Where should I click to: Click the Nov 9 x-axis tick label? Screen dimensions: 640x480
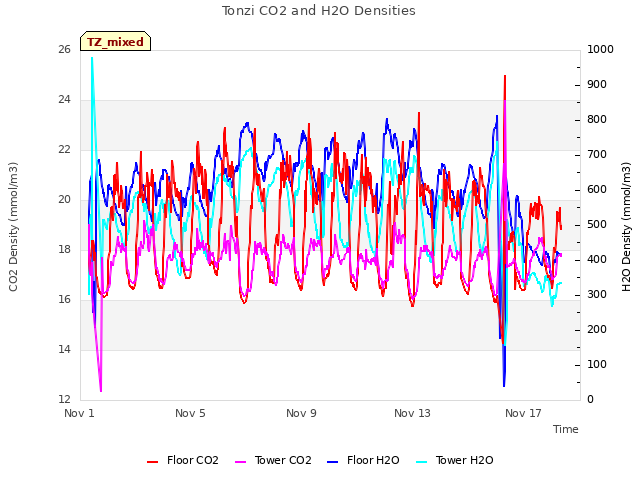pos(301,413)
